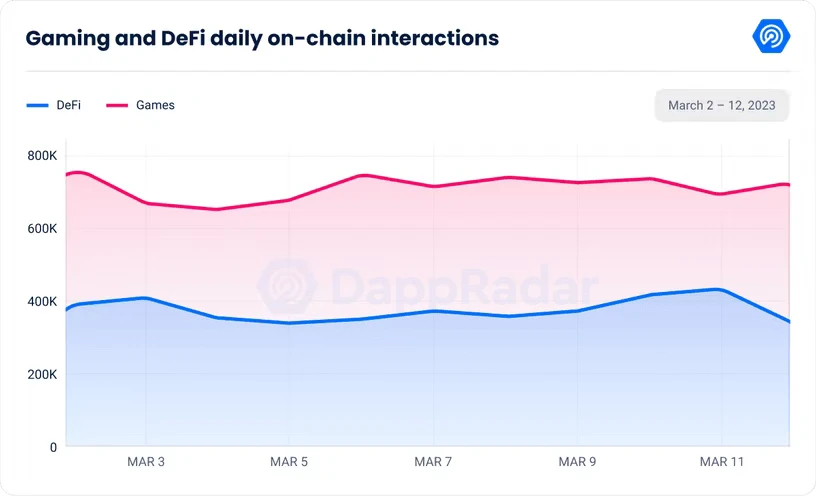Image resolution: width=816 pixels, height=496 pixels.
Task: Select the MAR 11 x-axis label
Action: pos(722,462)
